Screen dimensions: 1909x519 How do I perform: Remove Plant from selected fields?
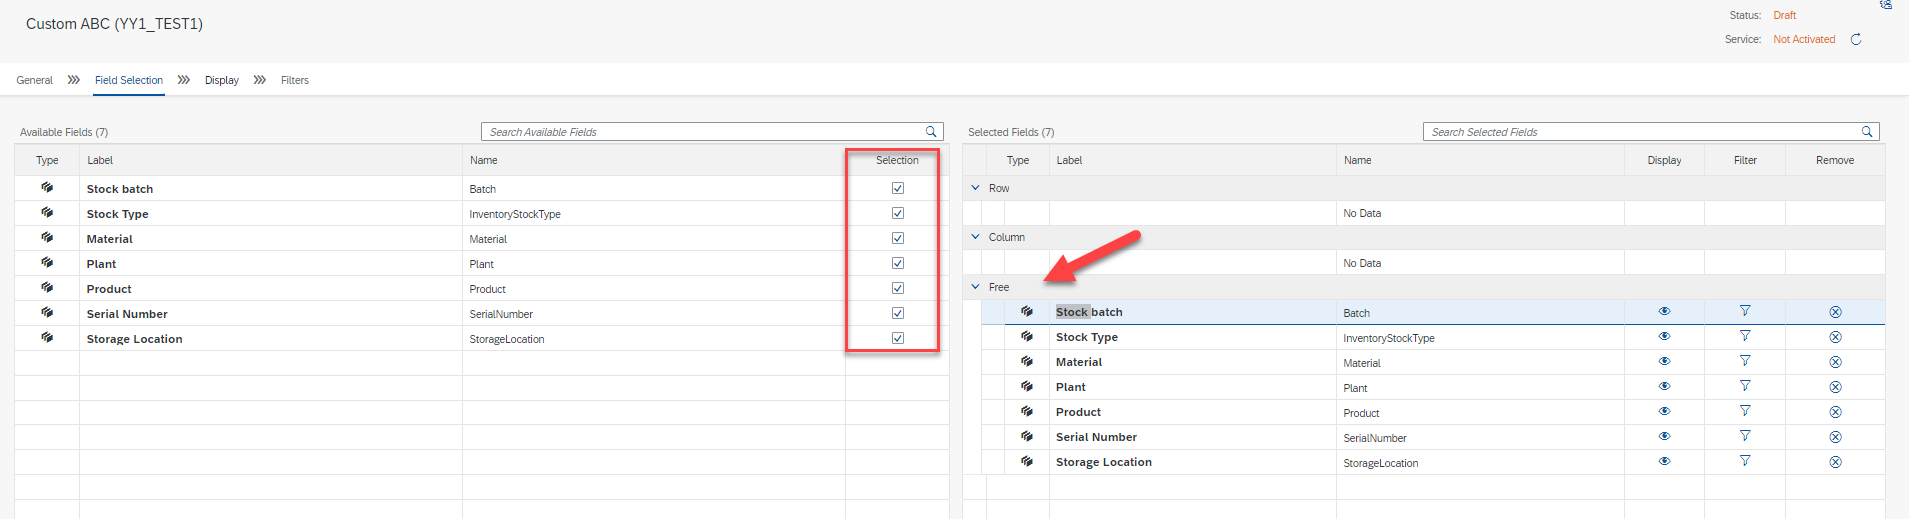coord(1835,387)
